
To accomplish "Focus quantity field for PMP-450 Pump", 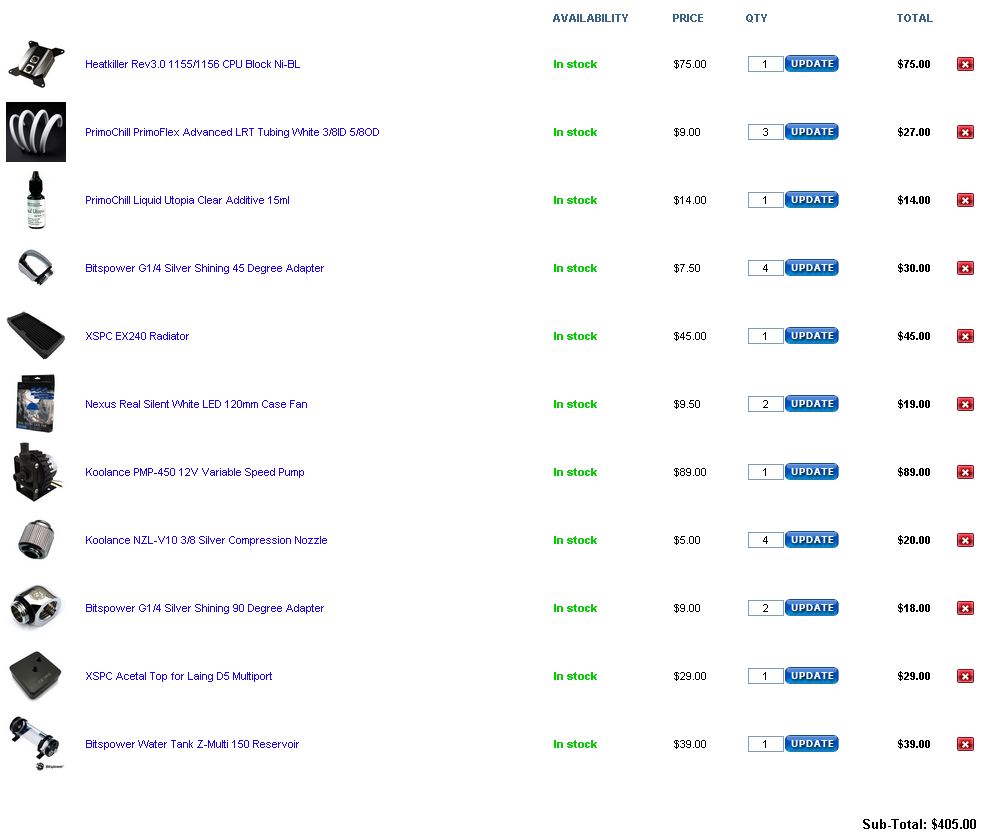I will coord(765,472).
